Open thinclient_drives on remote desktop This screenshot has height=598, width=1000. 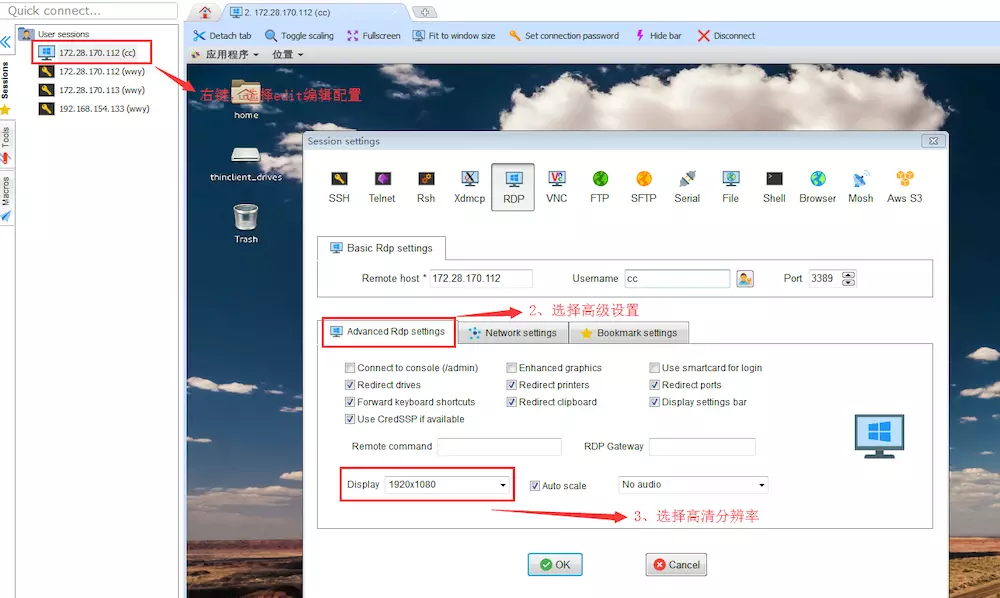[x=246, y=164]
